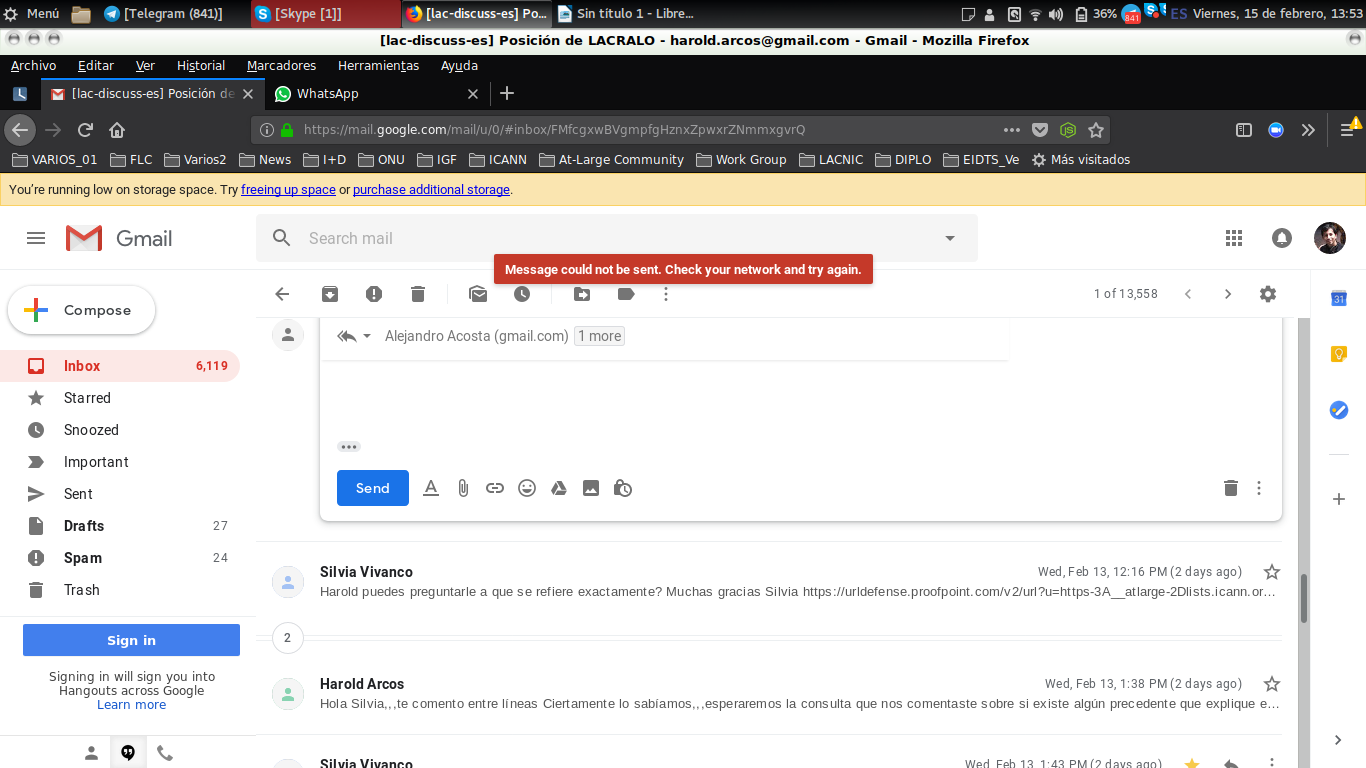Snooze the conversation with clock icon
This screenshot has width=1366, height=768.
[522, 294]
